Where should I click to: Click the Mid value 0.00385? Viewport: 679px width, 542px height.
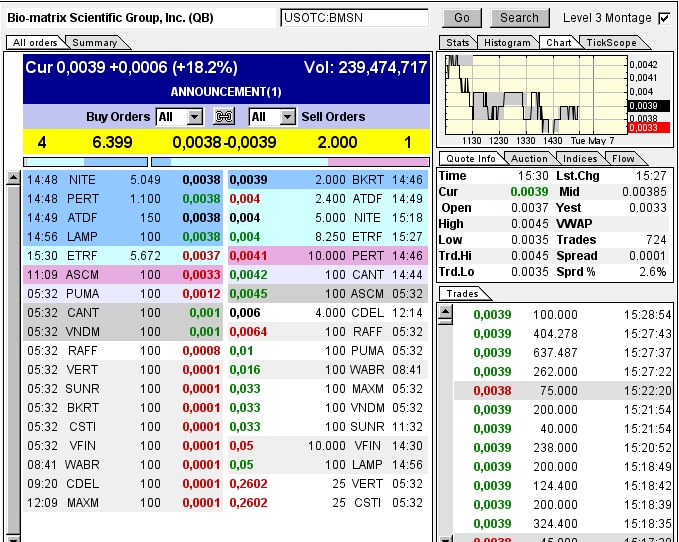click(x=644, y=192)
